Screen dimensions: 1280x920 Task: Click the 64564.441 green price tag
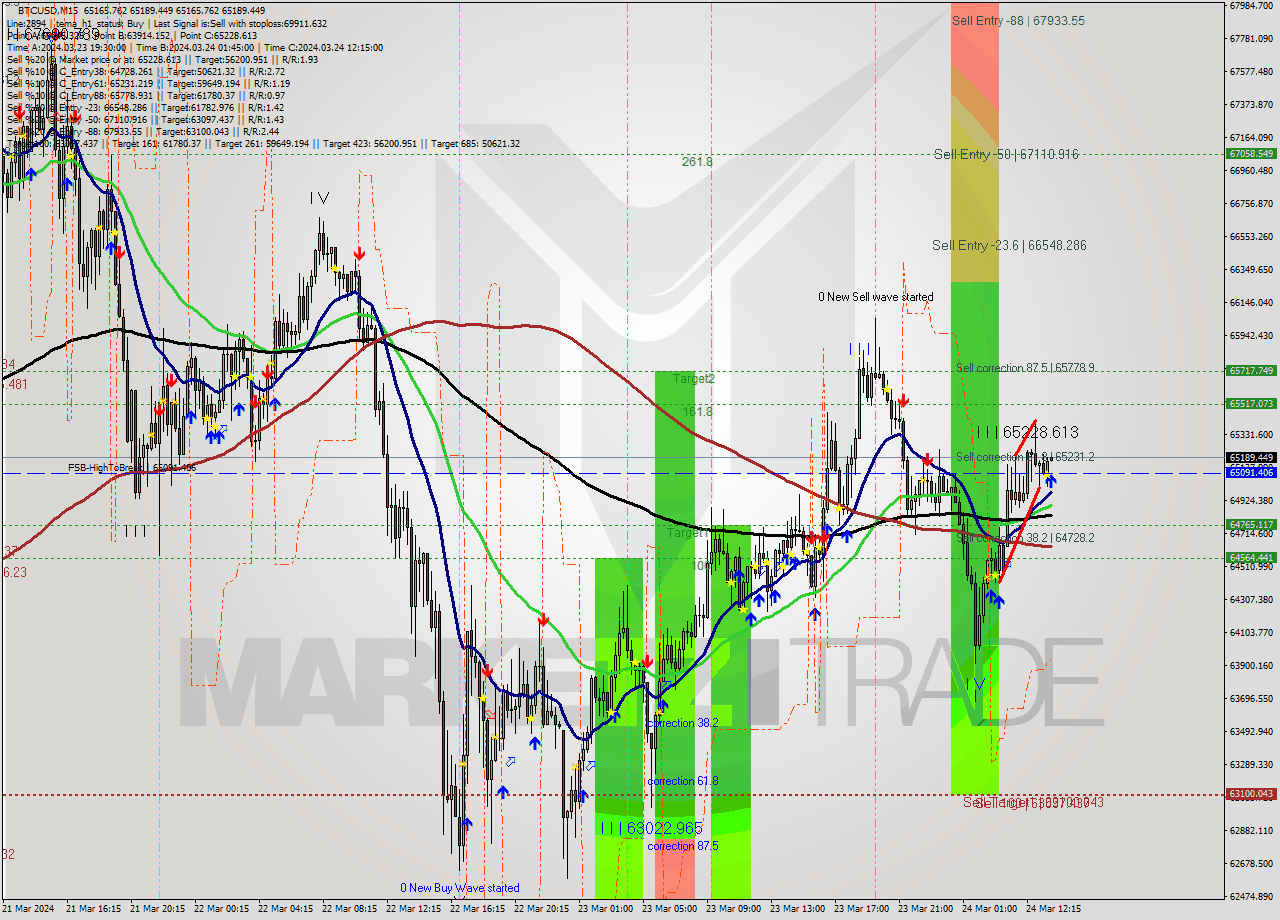coord(1250,558)
